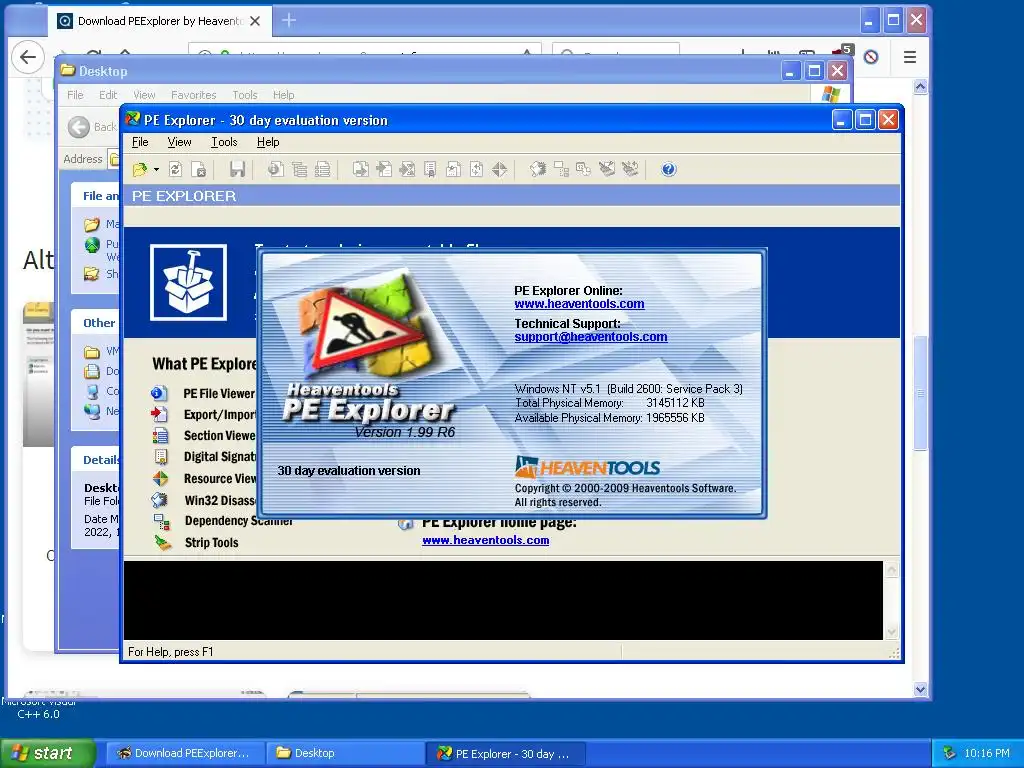Open the View menu in PE Explorer

tap(179, 142)
